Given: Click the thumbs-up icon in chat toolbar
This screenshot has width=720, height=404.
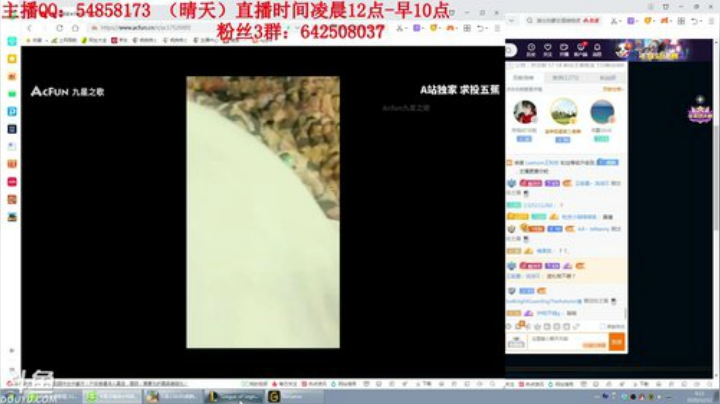Looking at the screenshot, I should pos(537,326).
